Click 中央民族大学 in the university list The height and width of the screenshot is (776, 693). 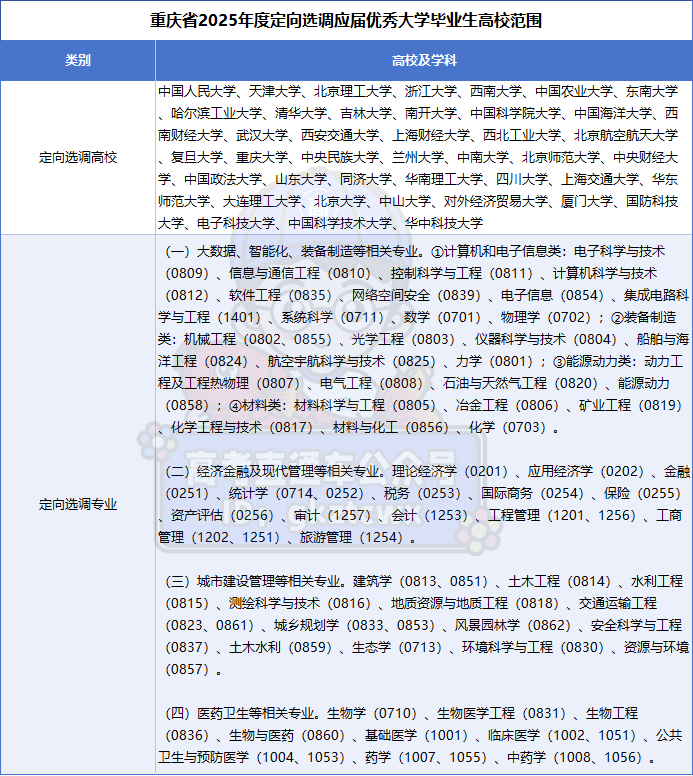click(340, 157)
